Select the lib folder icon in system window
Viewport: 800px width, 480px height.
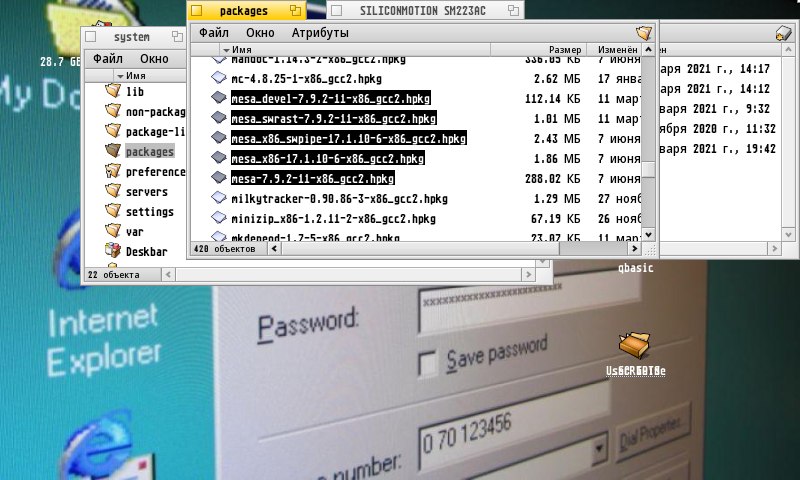[x=113, y=91]
